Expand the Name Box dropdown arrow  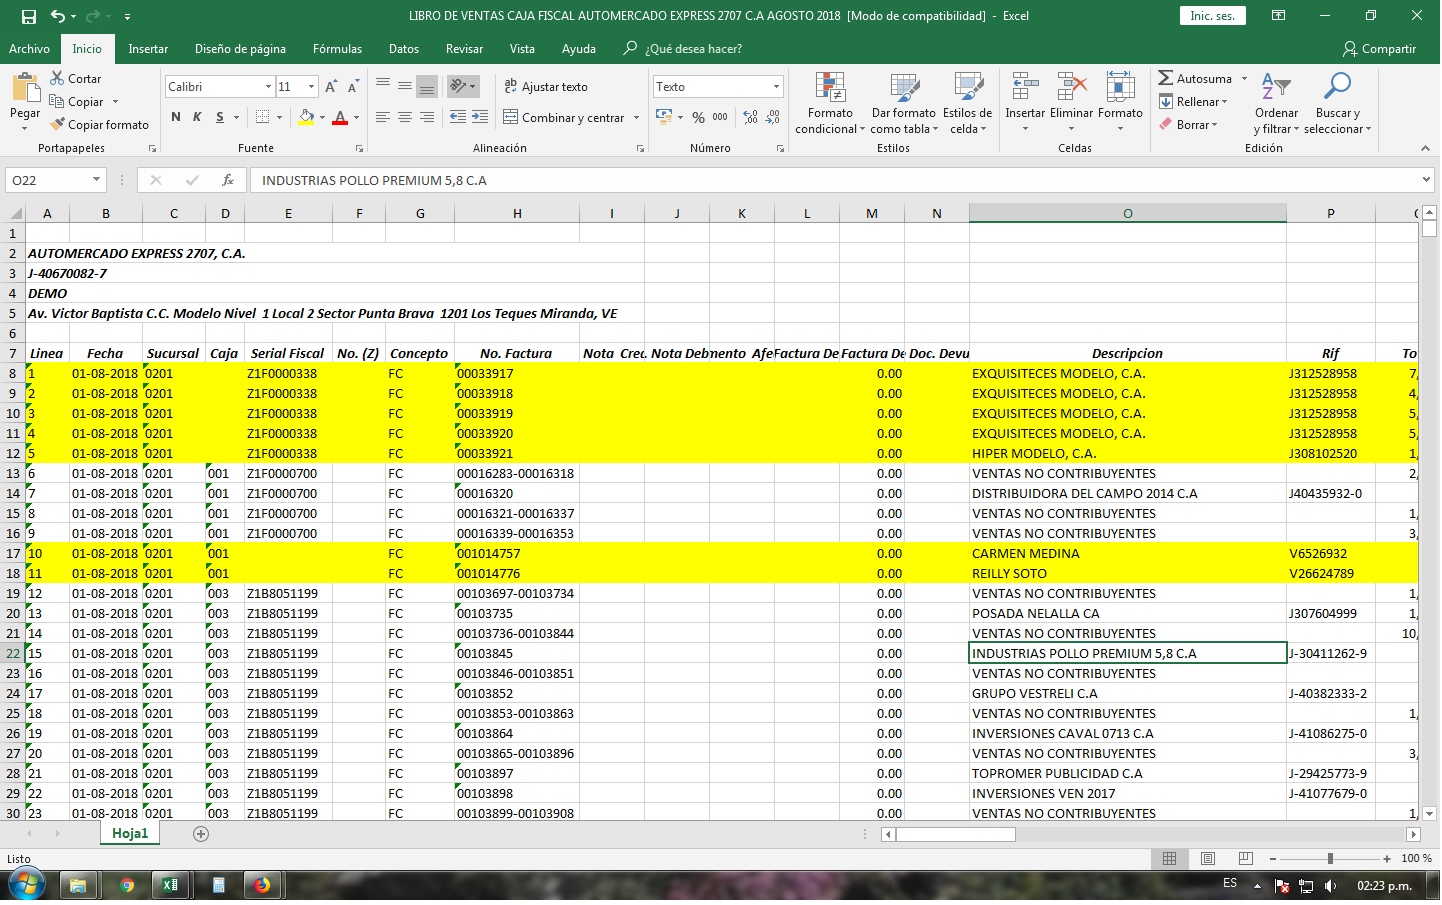point(96,180)
